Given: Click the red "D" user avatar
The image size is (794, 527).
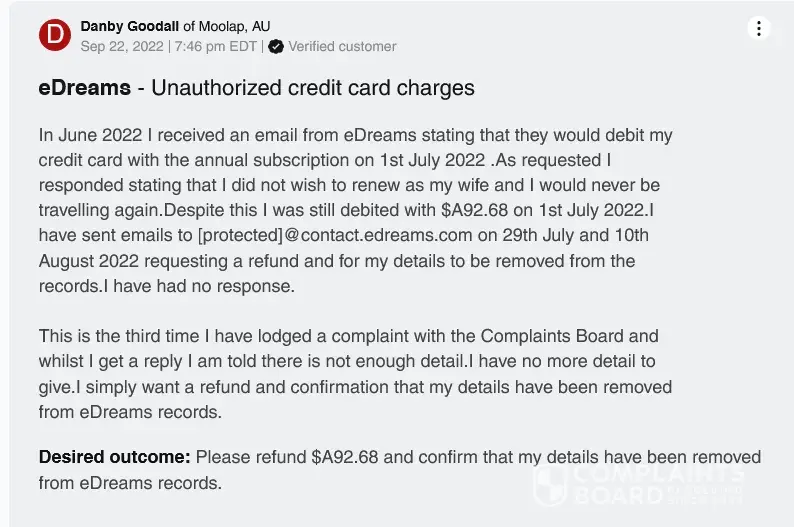Looking at the screenshot, I should [x=54, y=35].
